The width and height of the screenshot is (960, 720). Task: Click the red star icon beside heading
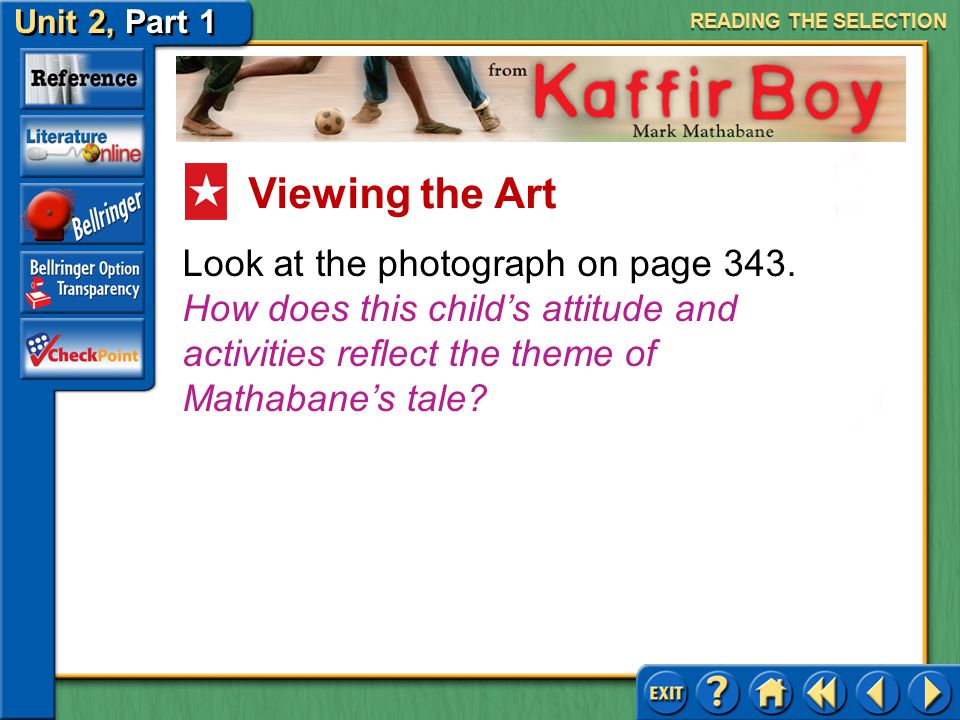point(206,192)
